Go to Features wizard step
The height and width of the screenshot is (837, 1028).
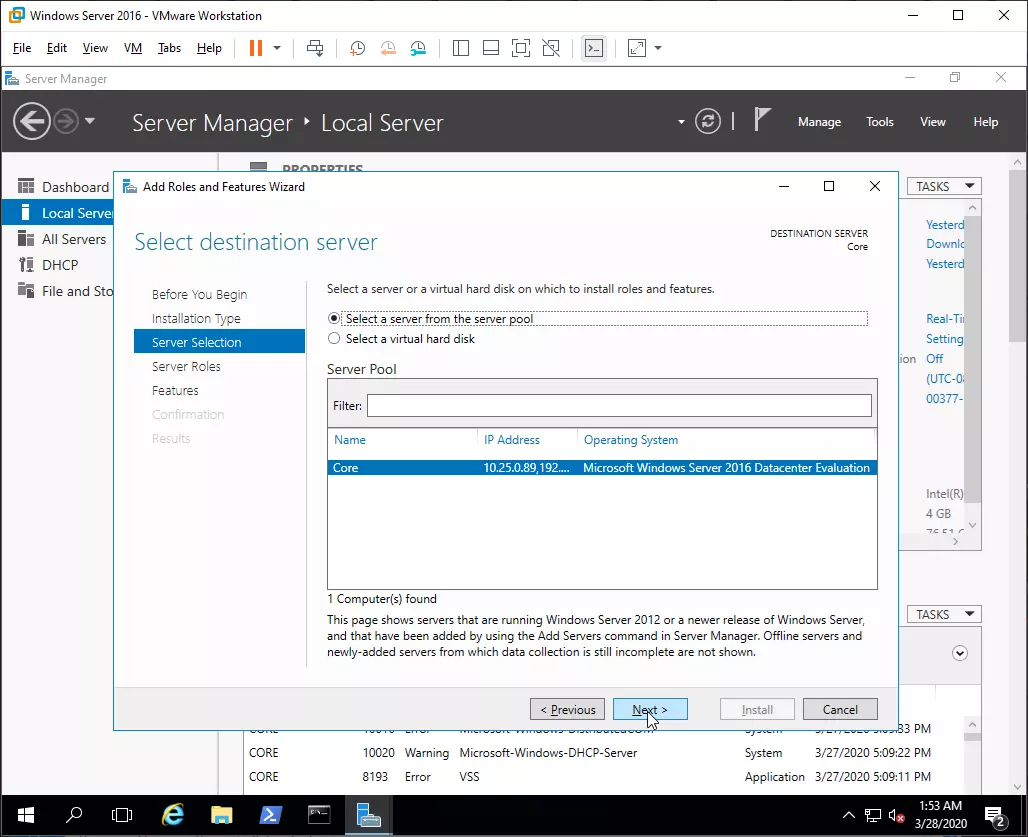click(175, 391)
